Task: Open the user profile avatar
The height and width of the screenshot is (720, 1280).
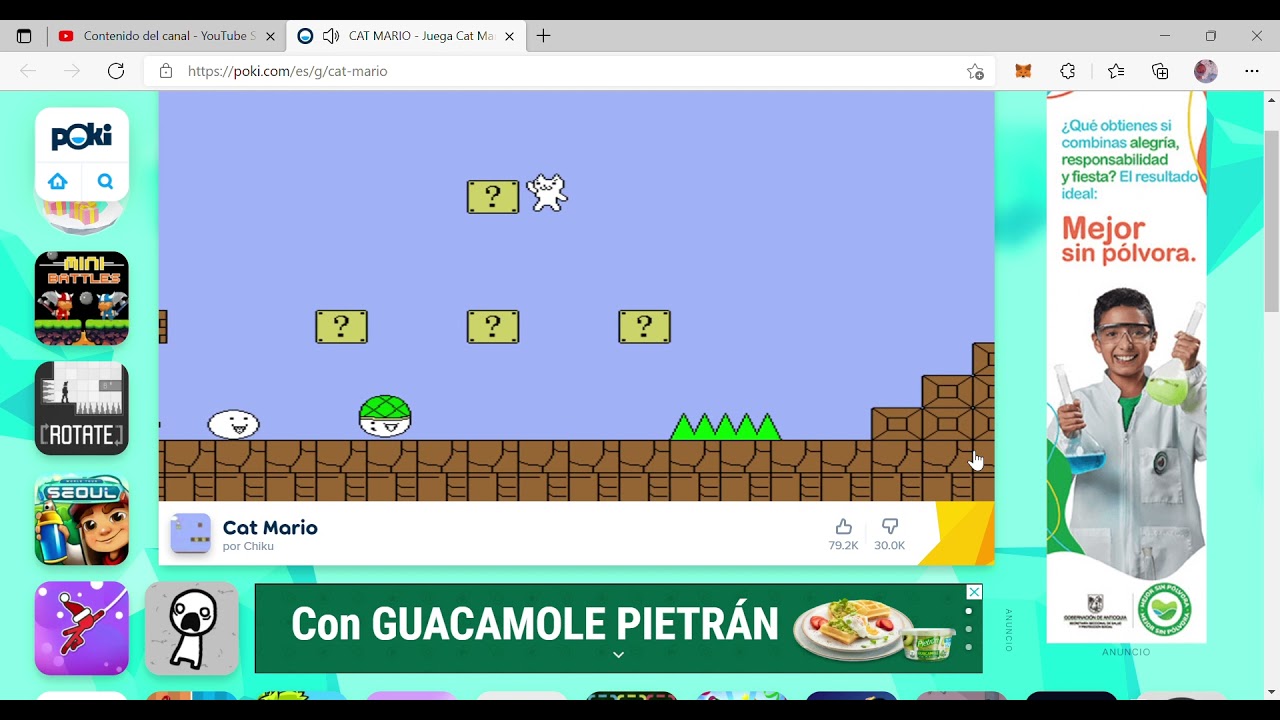Action: [x=1206, y=71]
